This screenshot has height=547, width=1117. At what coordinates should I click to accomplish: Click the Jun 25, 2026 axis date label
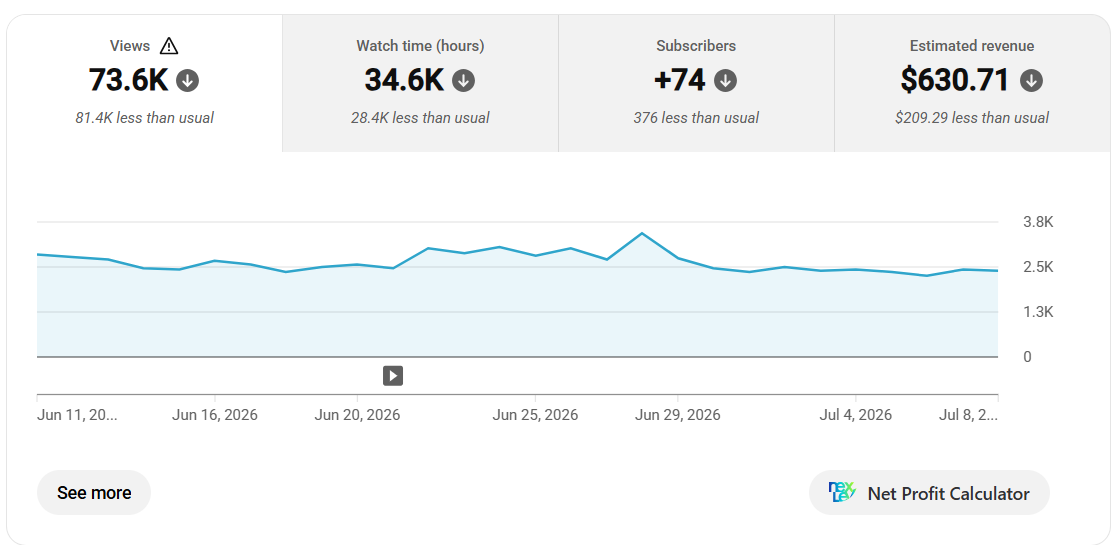coord(535,415)
